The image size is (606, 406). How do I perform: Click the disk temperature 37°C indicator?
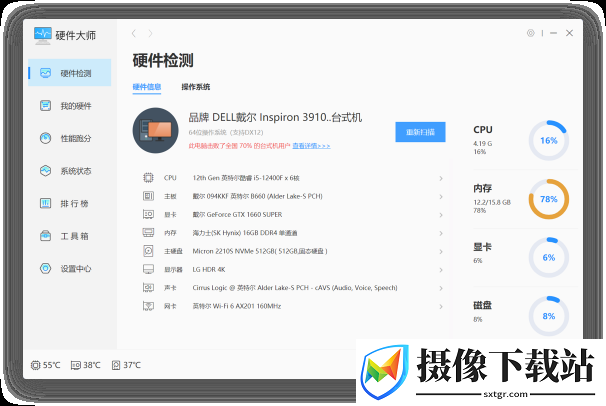[126, 365]
